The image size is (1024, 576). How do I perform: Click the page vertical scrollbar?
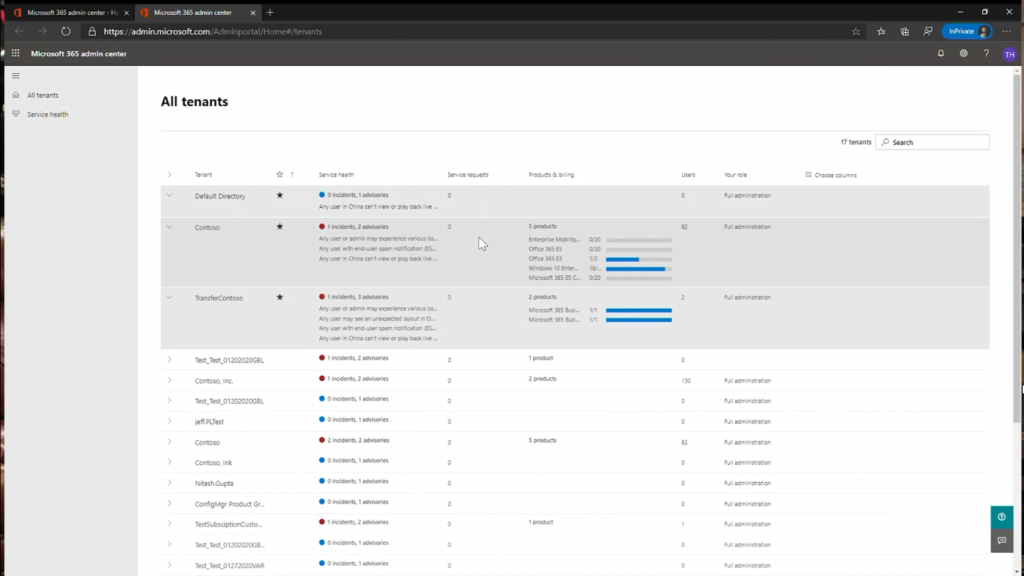pos(1017,248)
